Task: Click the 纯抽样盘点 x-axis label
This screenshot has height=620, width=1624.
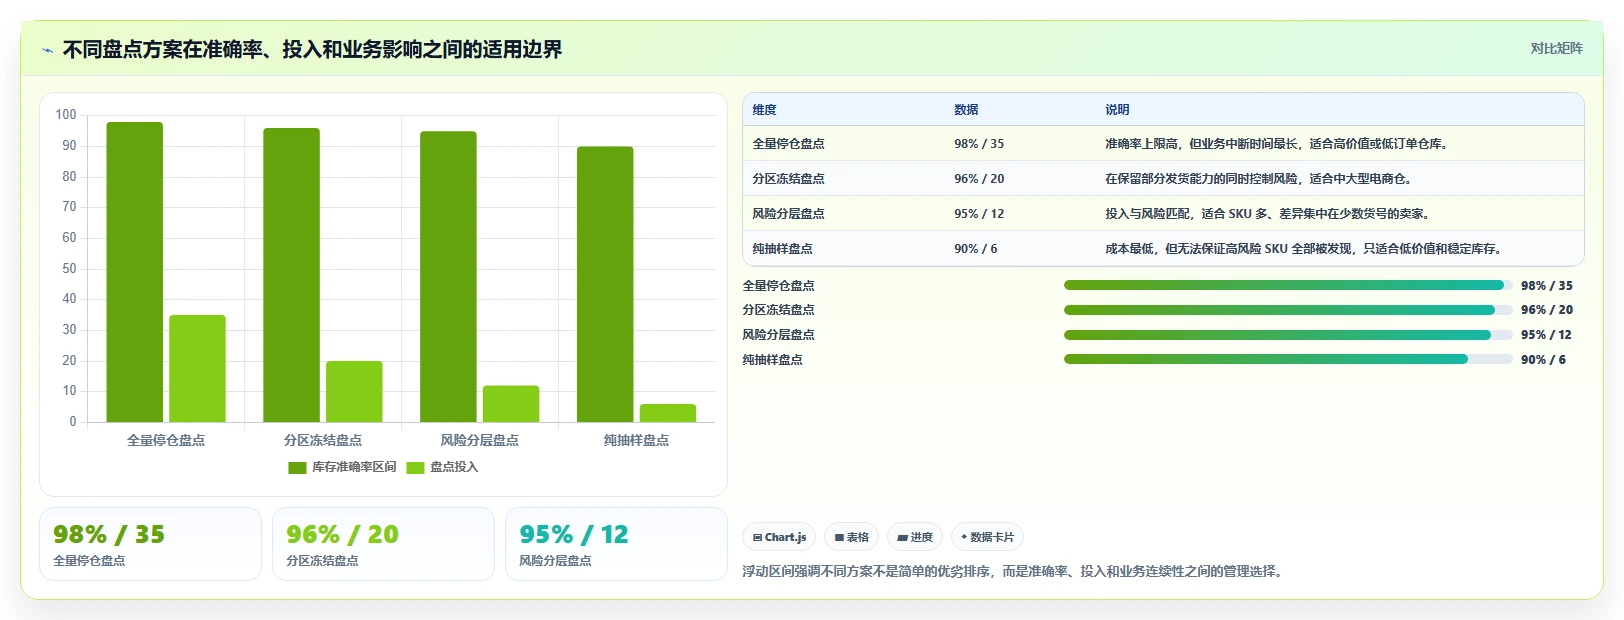Action: click(x=636, y=440)
